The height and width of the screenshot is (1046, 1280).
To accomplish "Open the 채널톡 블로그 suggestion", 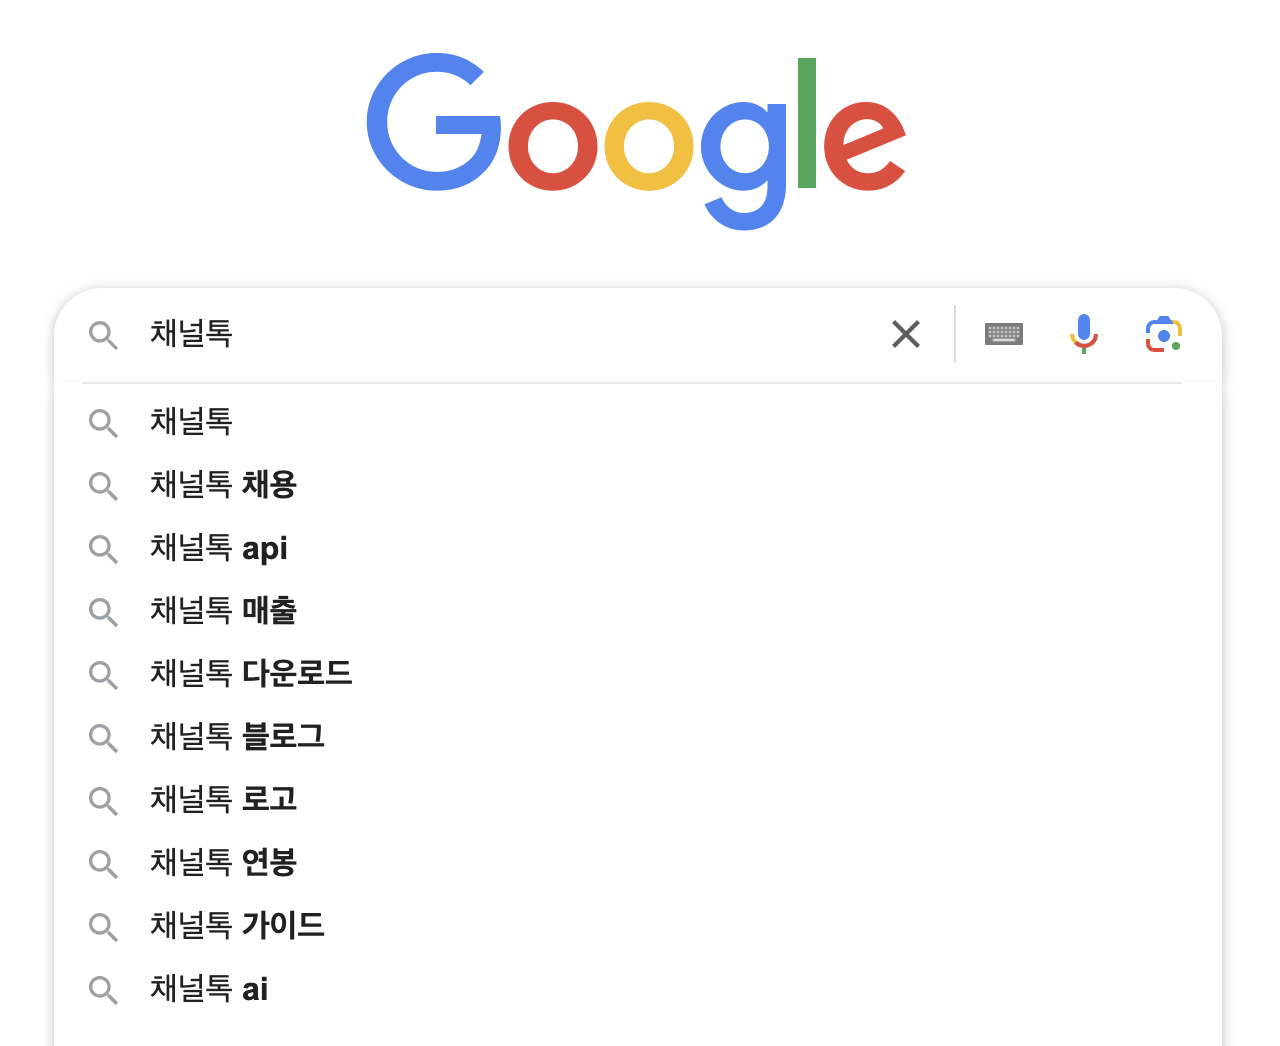I will [x=237, y=737].
